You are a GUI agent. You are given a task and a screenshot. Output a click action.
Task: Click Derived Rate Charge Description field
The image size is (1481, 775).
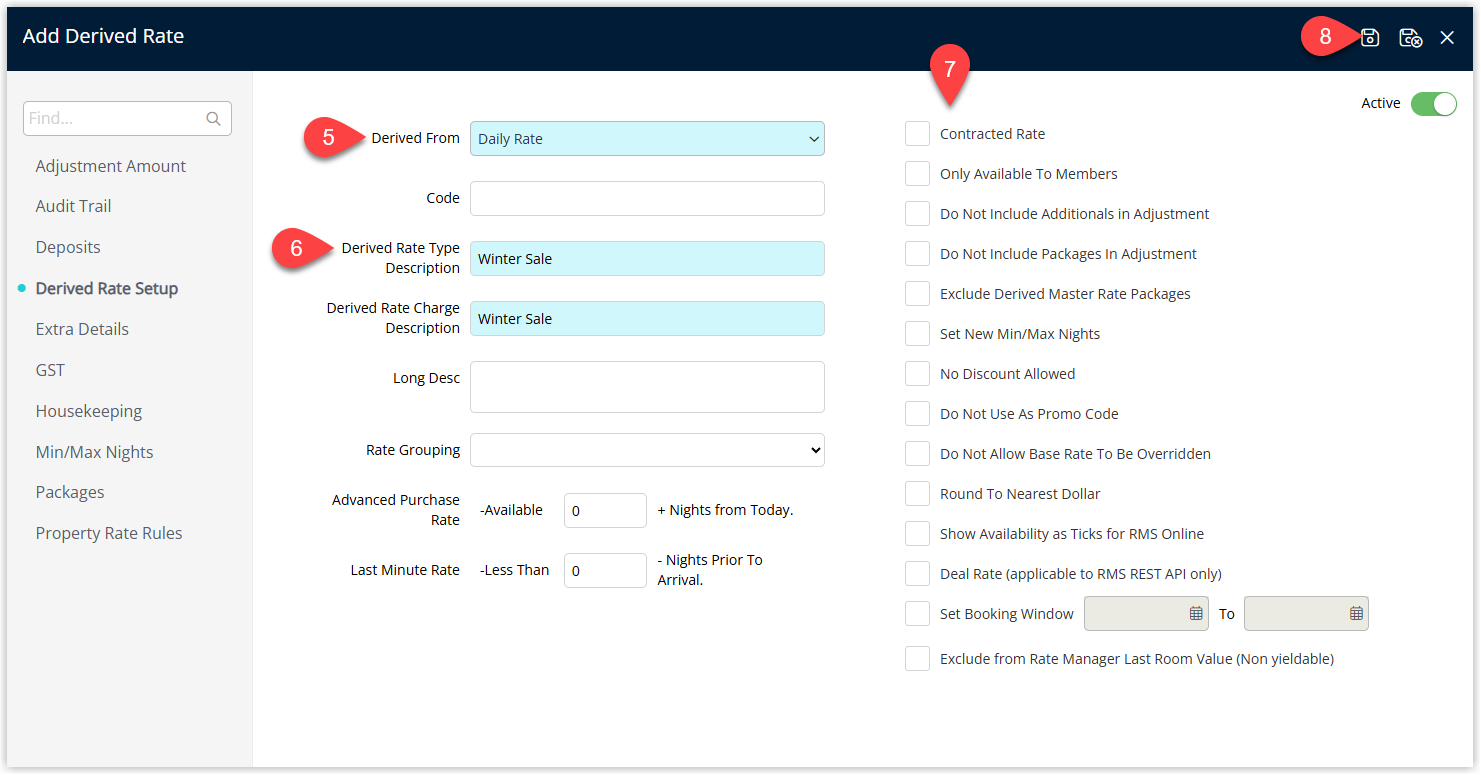(x=647, y=318)
